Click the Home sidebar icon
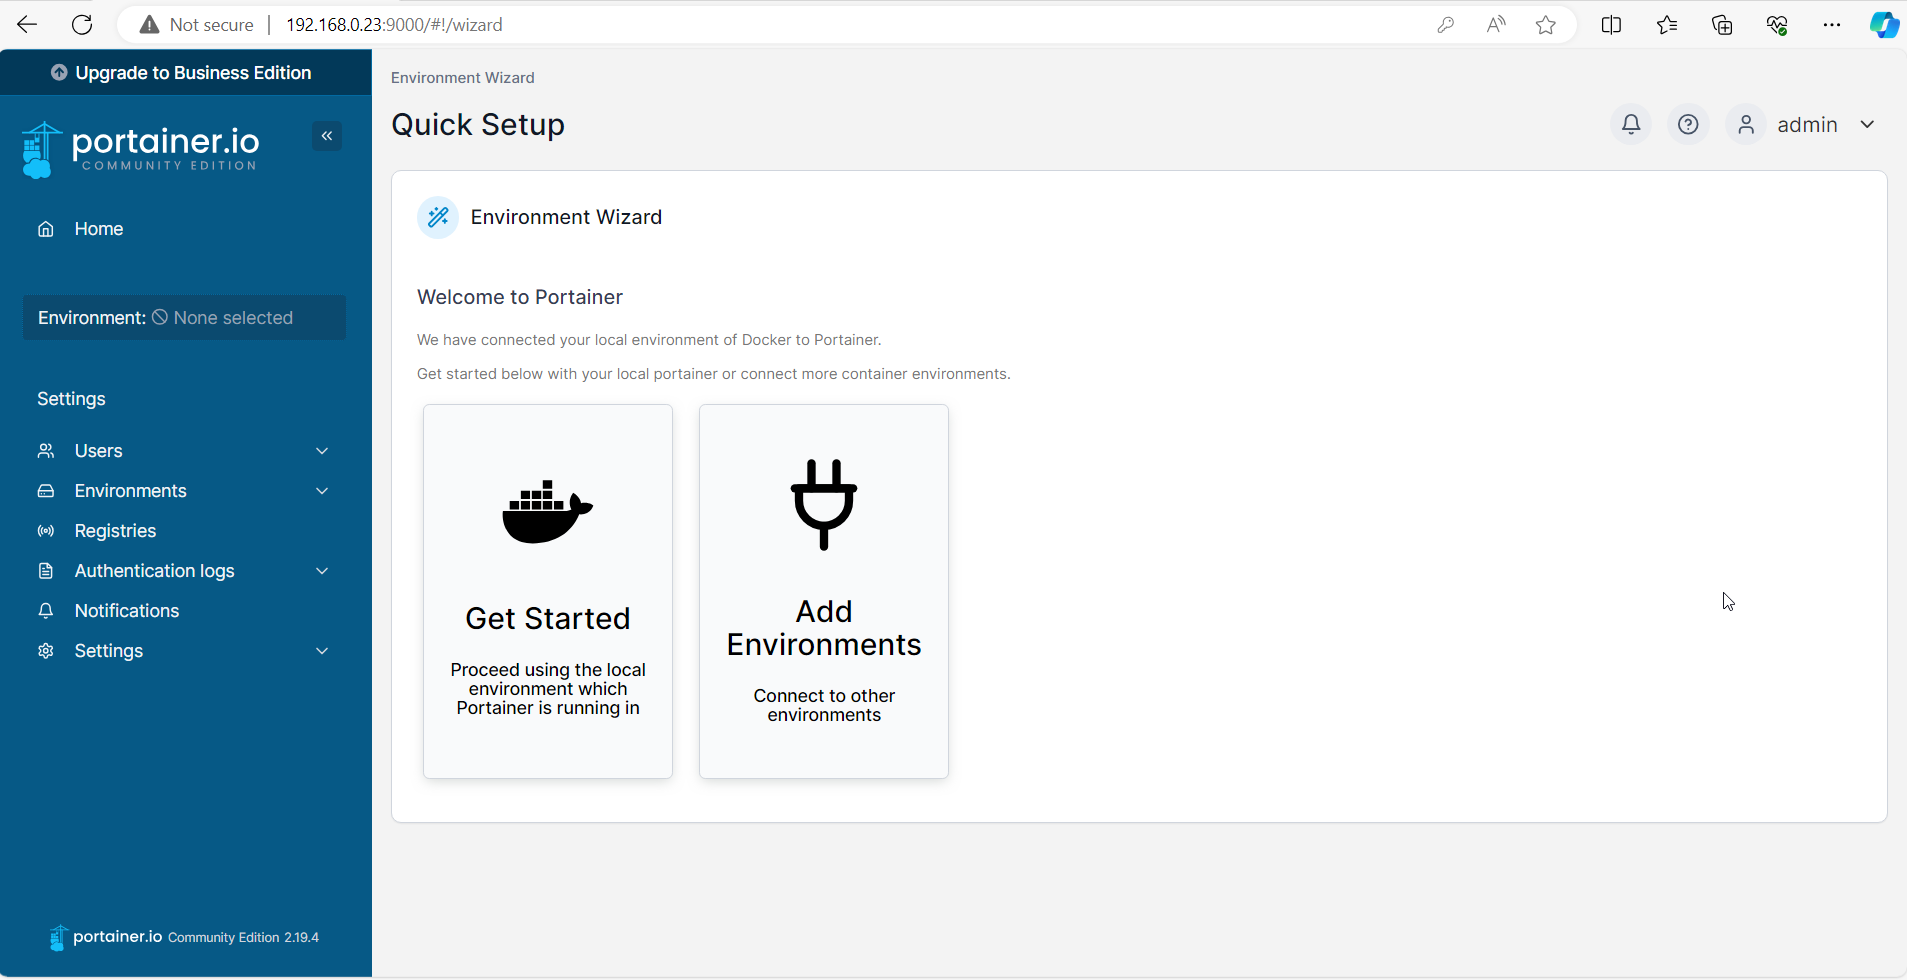This screenshot has width=1907, height=980. pyautogui.click(x=46, y=228)
